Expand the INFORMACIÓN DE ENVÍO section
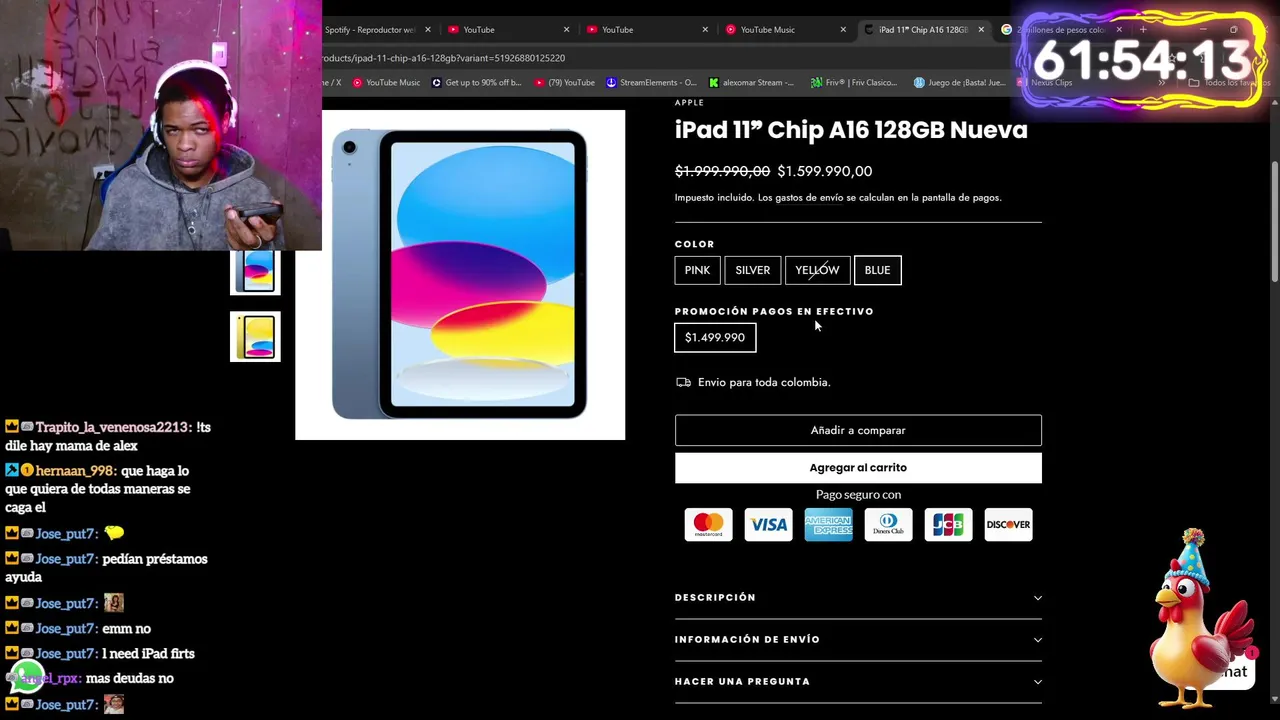 [858, 640]
